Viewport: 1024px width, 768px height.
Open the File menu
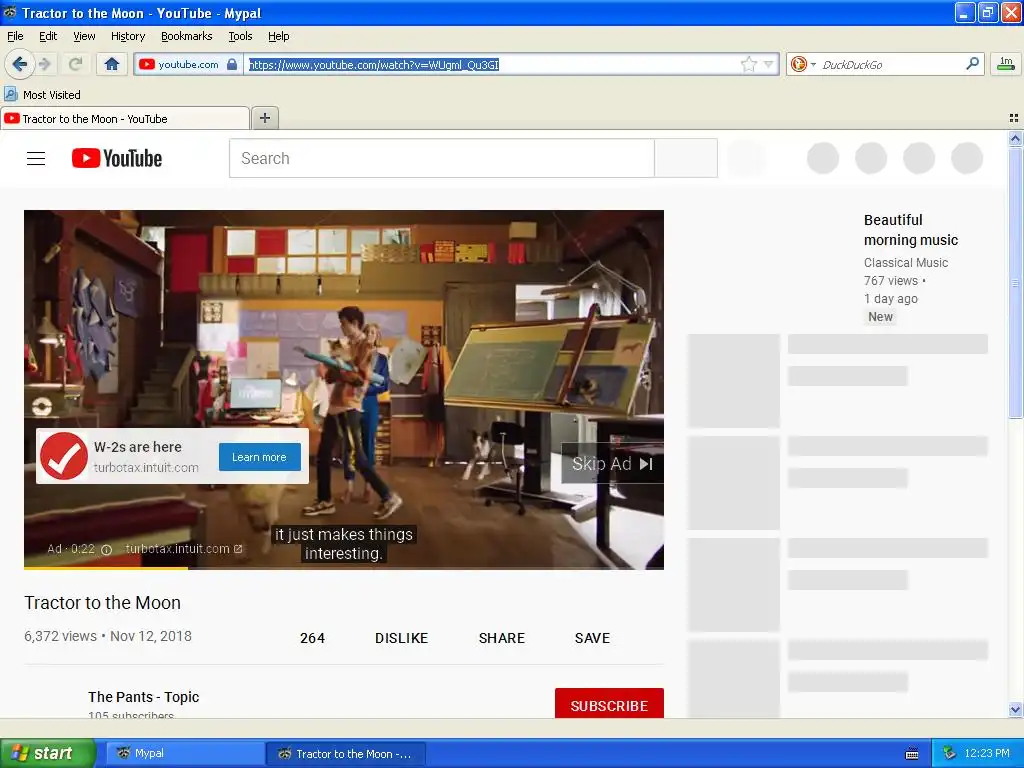tap(15, 36)
